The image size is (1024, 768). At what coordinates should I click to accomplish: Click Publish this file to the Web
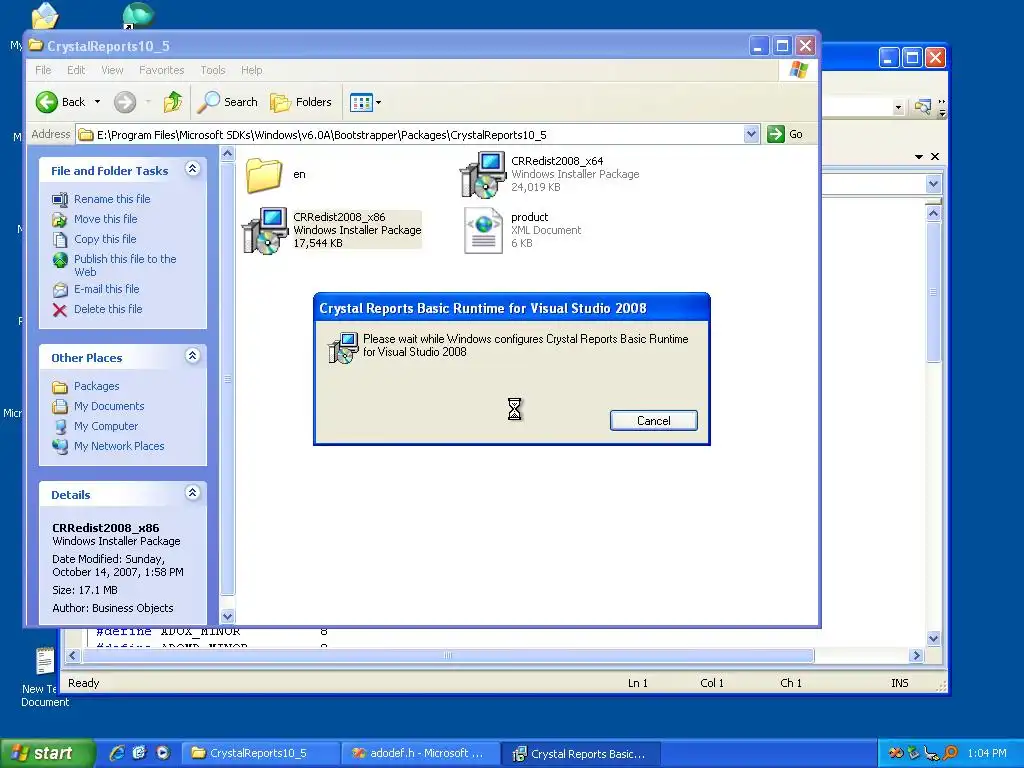pos(125,265)
